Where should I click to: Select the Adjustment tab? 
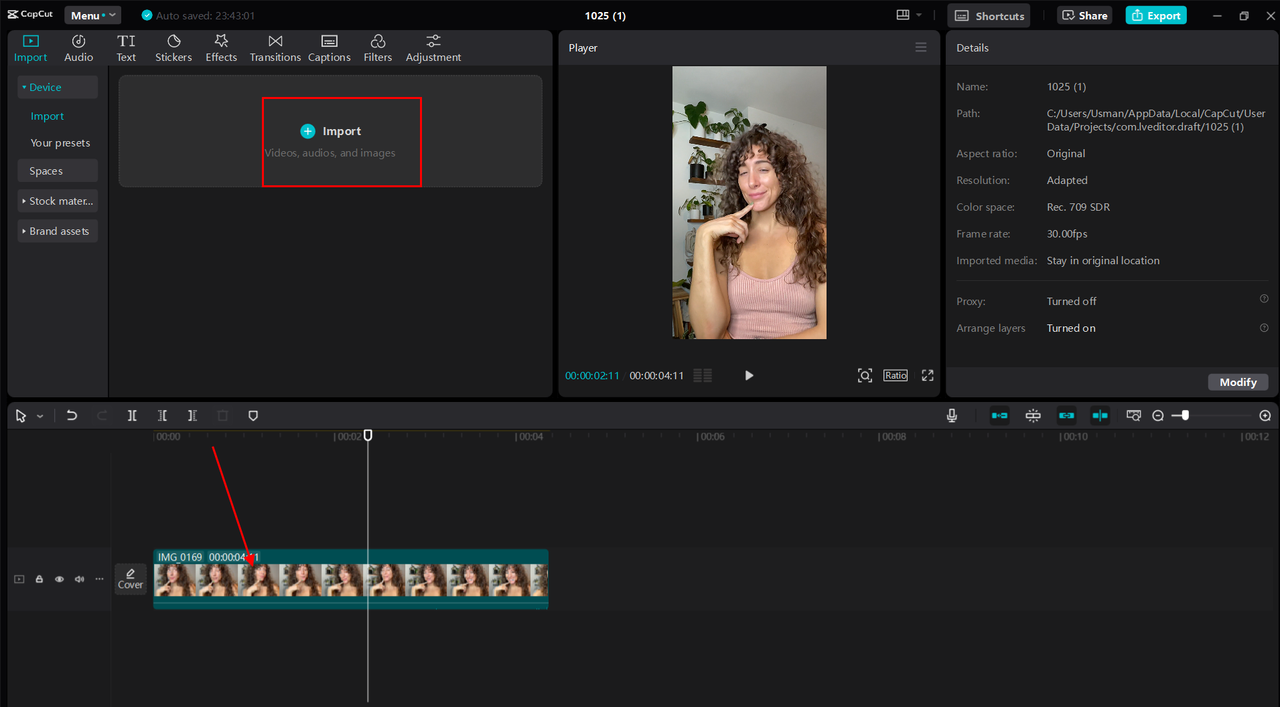tap(433, 48)
